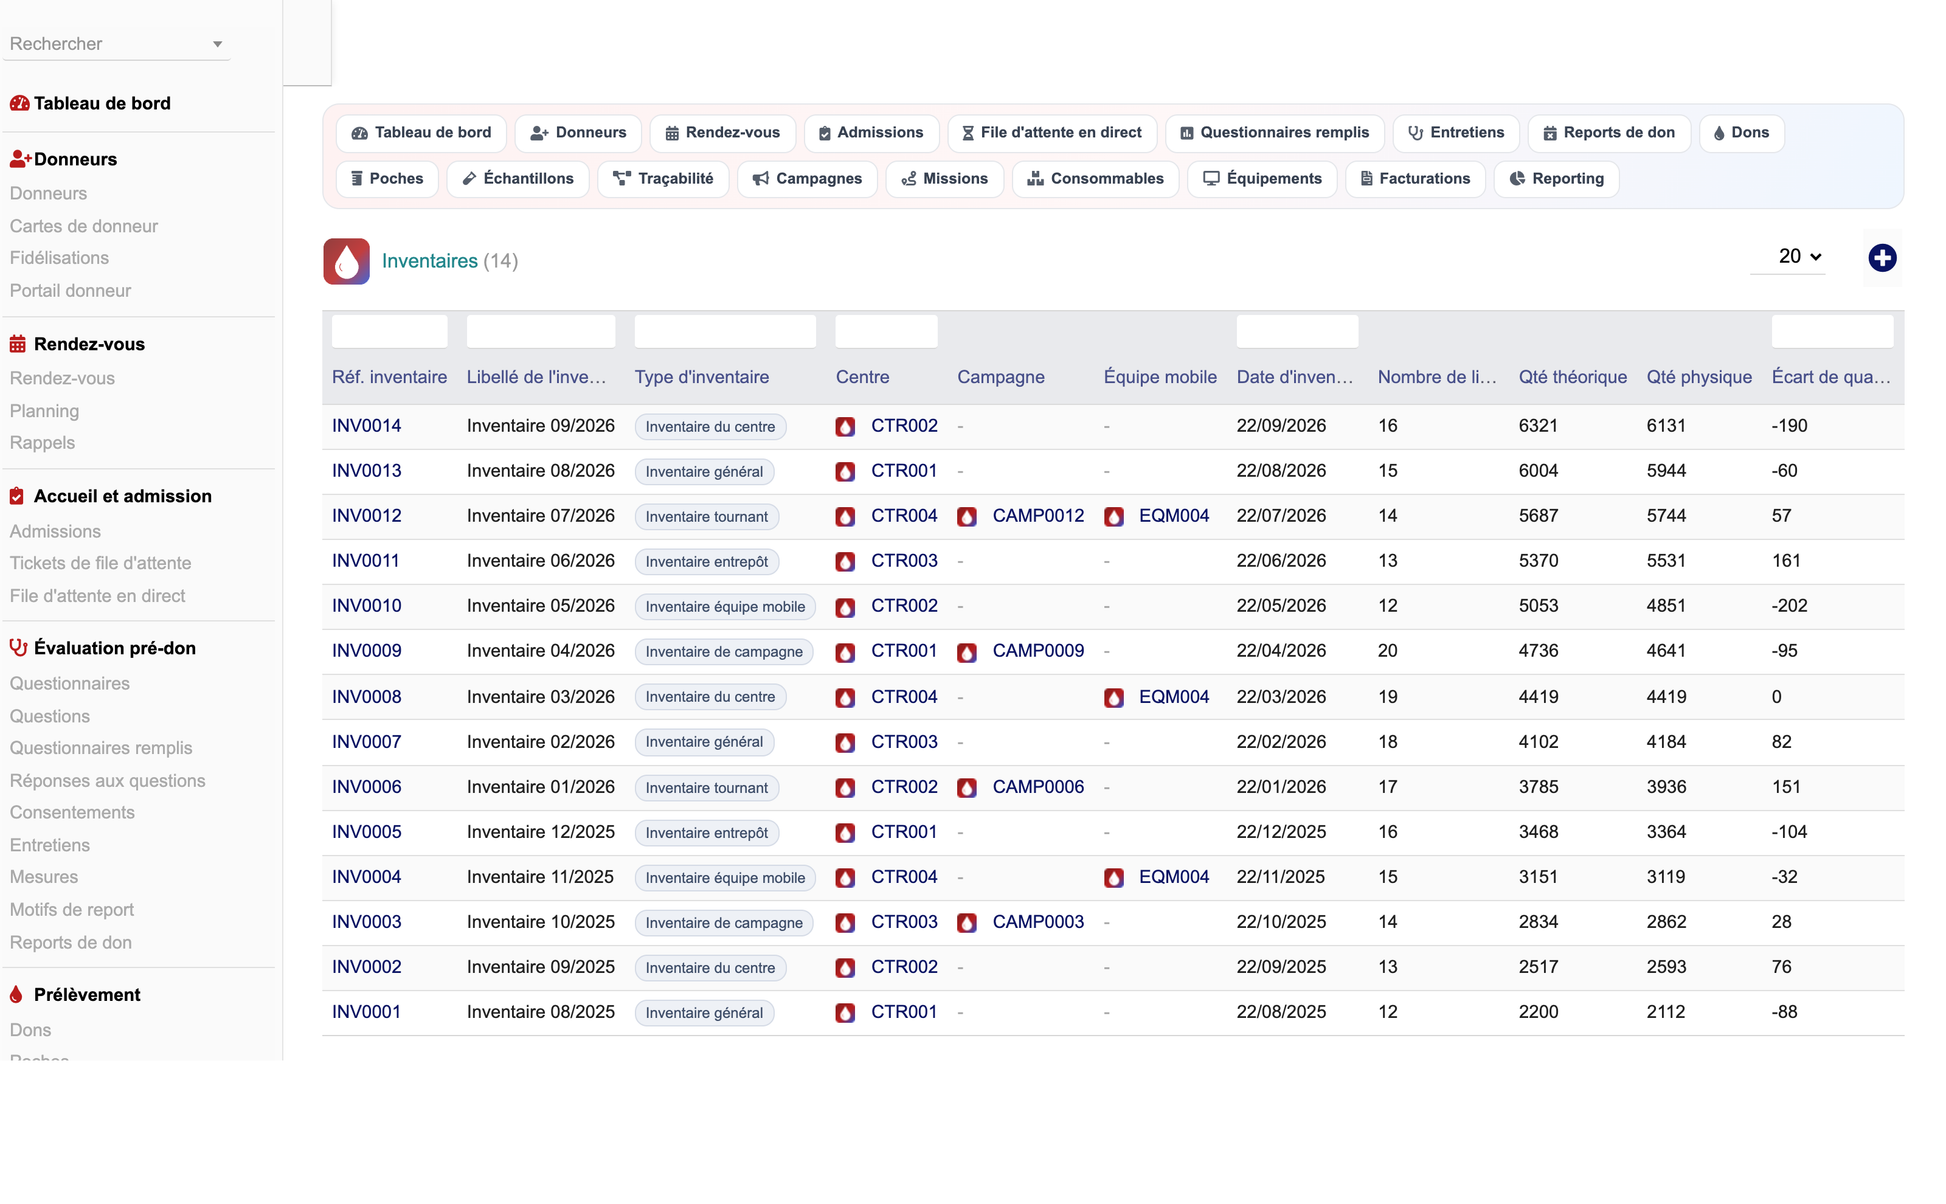This screenshot has width=1946, height=1204.
Task: Click the Réf. inventaire filter field
Action: pyautogui.click(x=389, y=332)
